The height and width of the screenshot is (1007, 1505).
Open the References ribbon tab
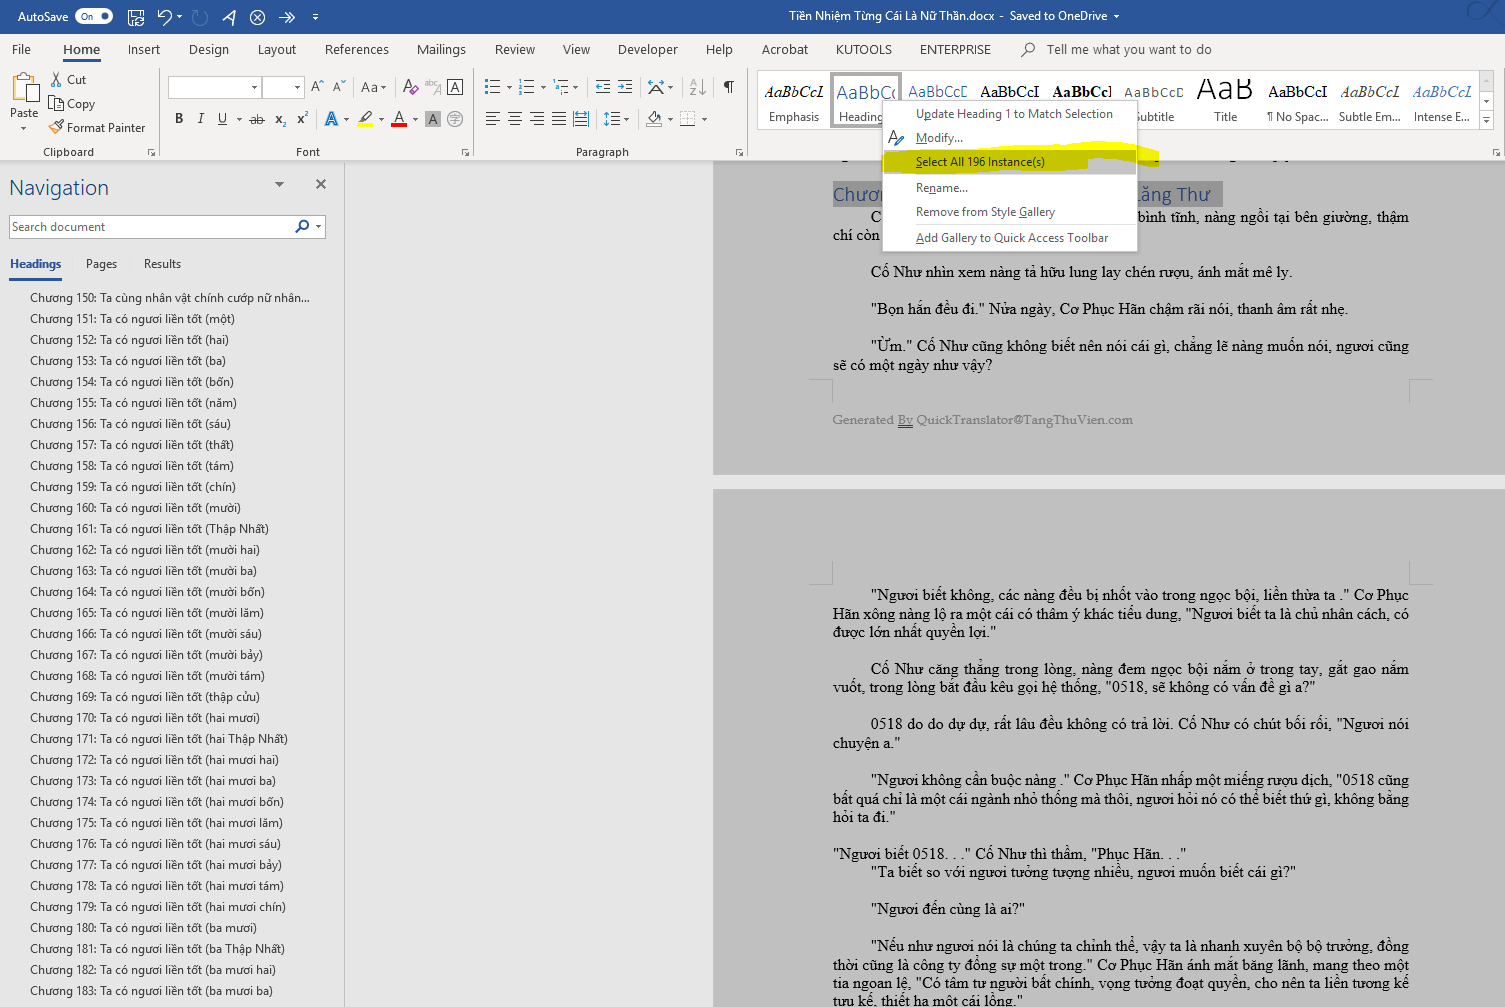[356, 50]
